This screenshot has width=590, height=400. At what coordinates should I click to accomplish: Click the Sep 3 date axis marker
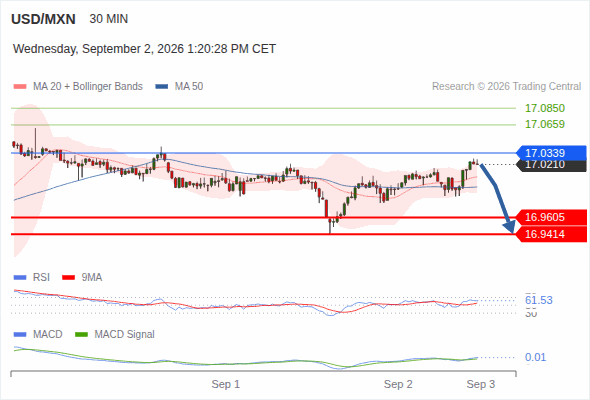tap(481, 384)
